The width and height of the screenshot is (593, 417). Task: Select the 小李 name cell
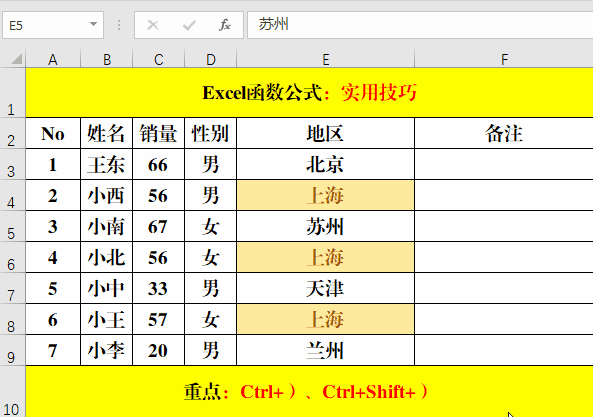(106, 350)
